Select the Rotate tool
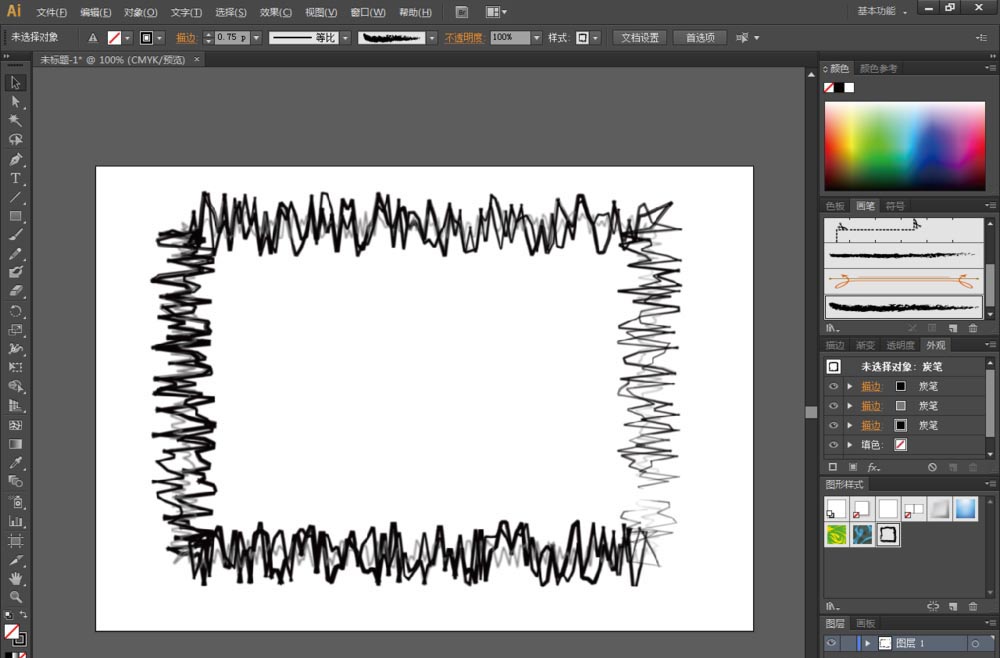Image resolution: width=1000 pixels, height=658 pixels. point(15,311)
